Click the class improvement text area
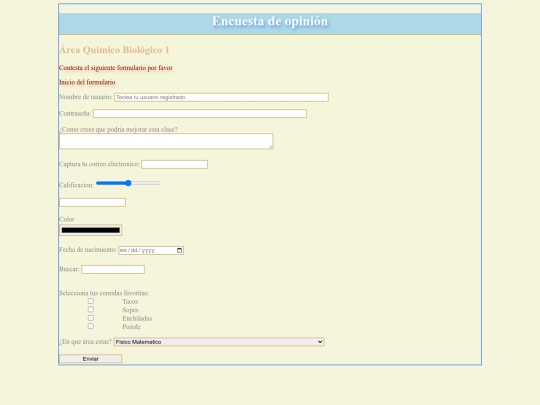Image resolution: width=540 pixels, height=405 pixels. [x=166, y=141]
